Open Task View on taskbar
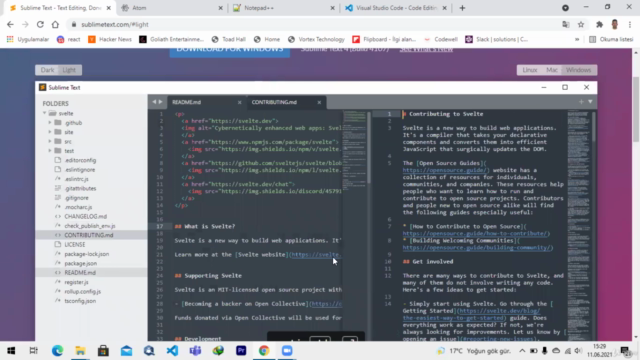640x360 pixels. point(33,351)
